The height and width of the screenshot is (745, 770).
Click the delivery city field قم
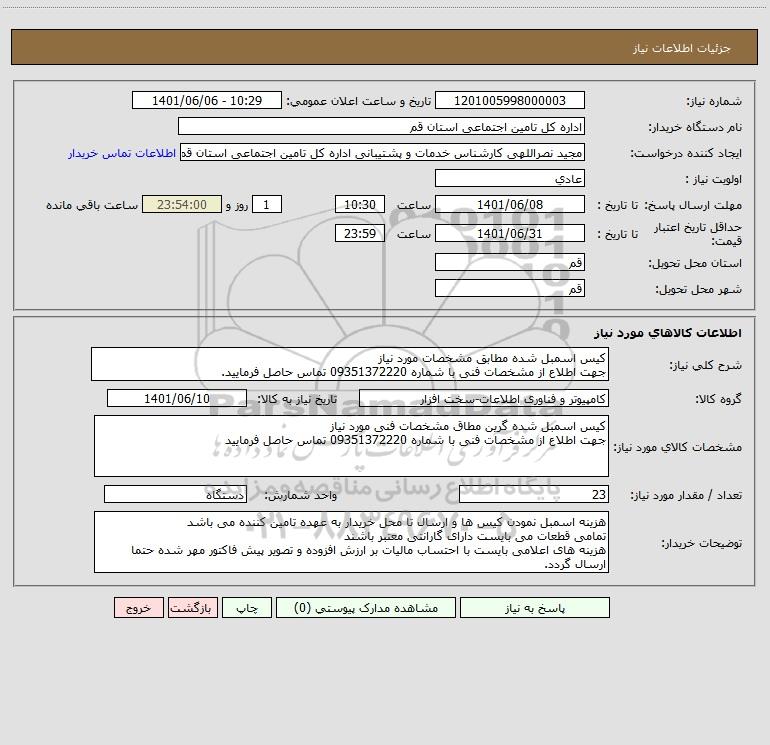point(510,288)
